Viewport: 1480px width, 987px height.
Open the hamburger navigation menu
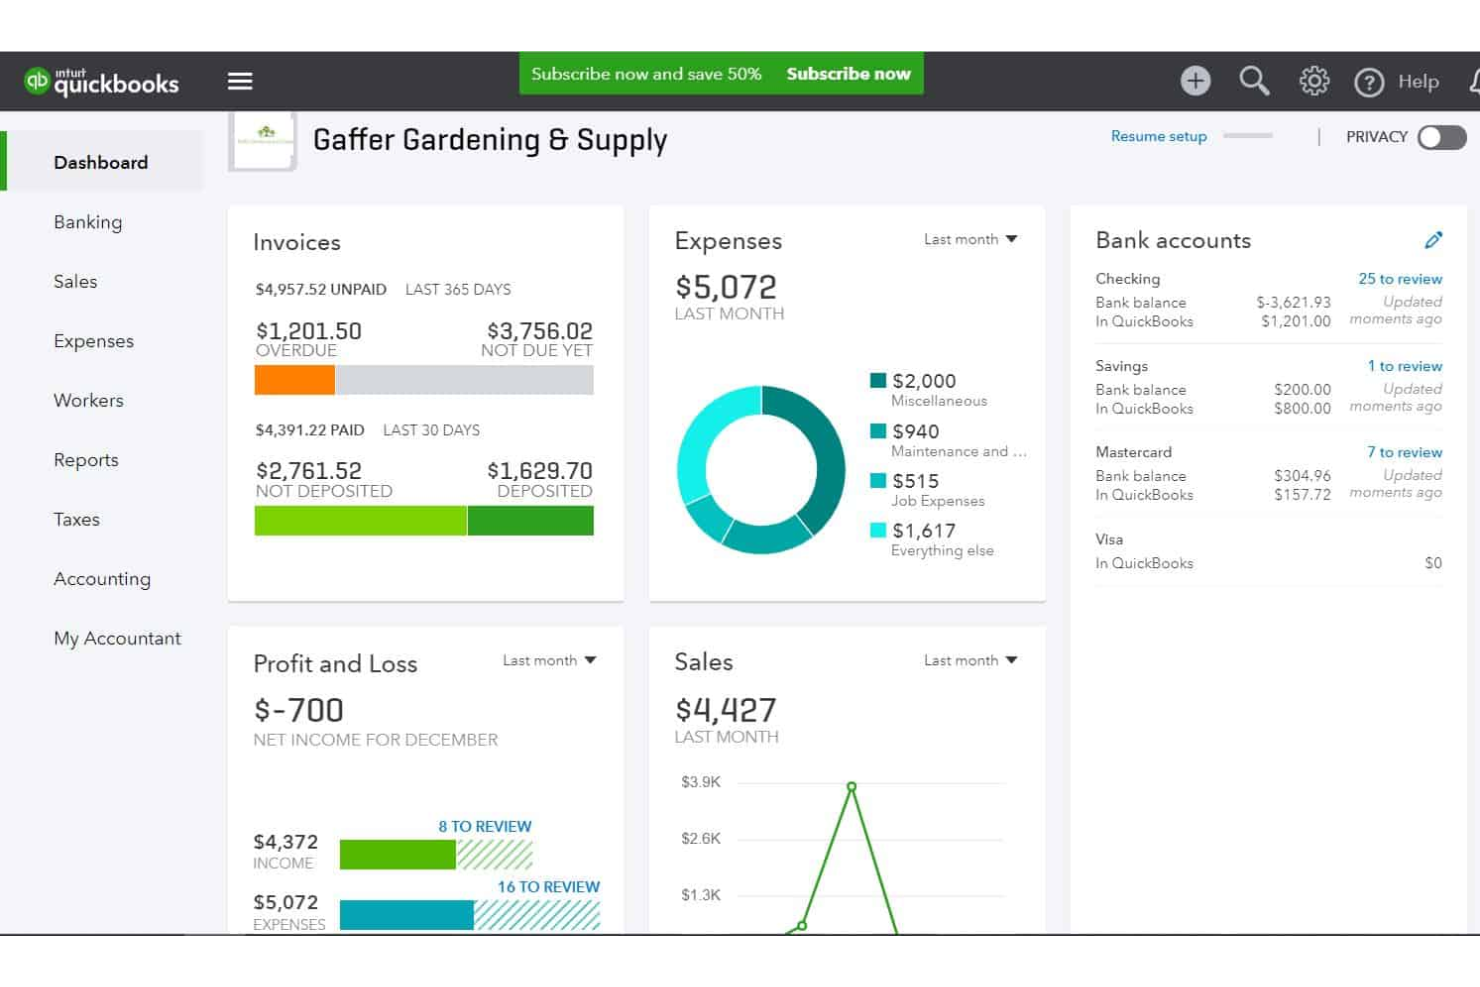click(x=239, y=80)
